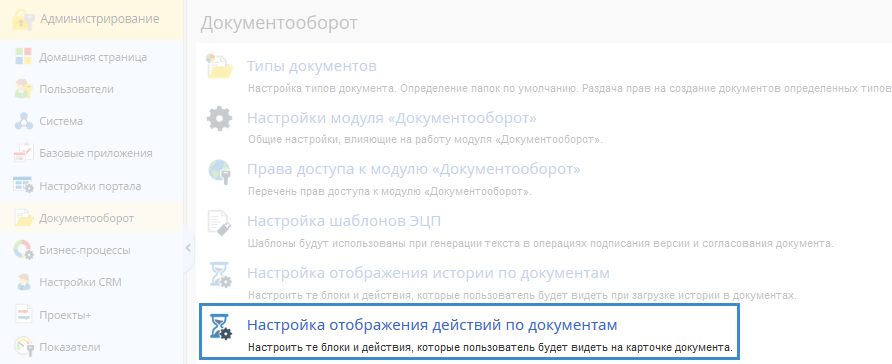
Task: Click the Документооборот folder icon in sidebar
Action: (x=23, y=218)
